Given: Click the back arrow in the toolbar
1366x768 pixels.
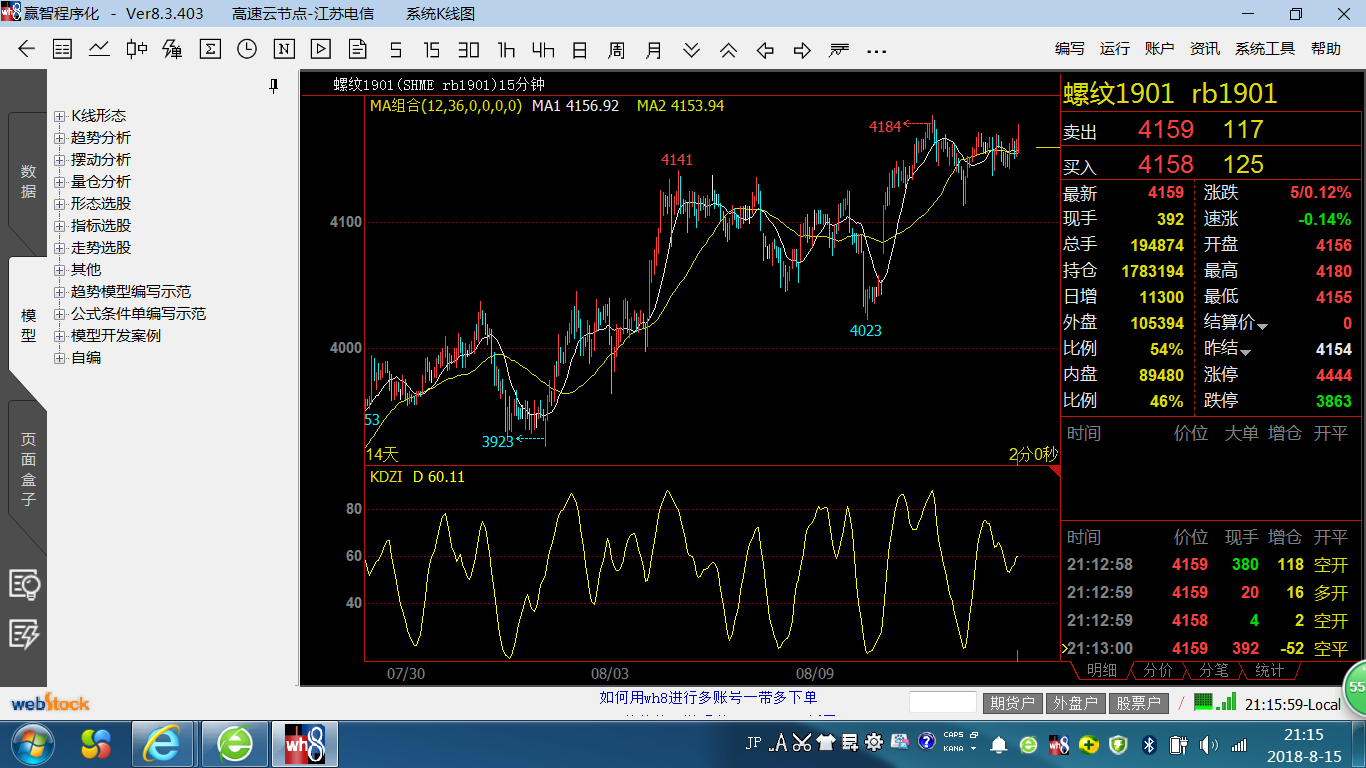Looking at the screenshot, I should pos(26,49).
